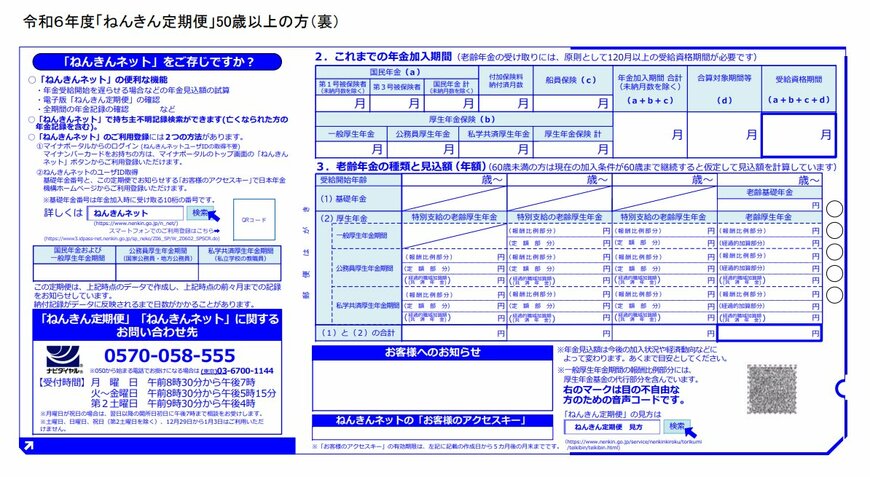
Task: Click header 公務員厚生年金期間(国家公務員・地方公務員)
Action: click(x=158, y=255)
